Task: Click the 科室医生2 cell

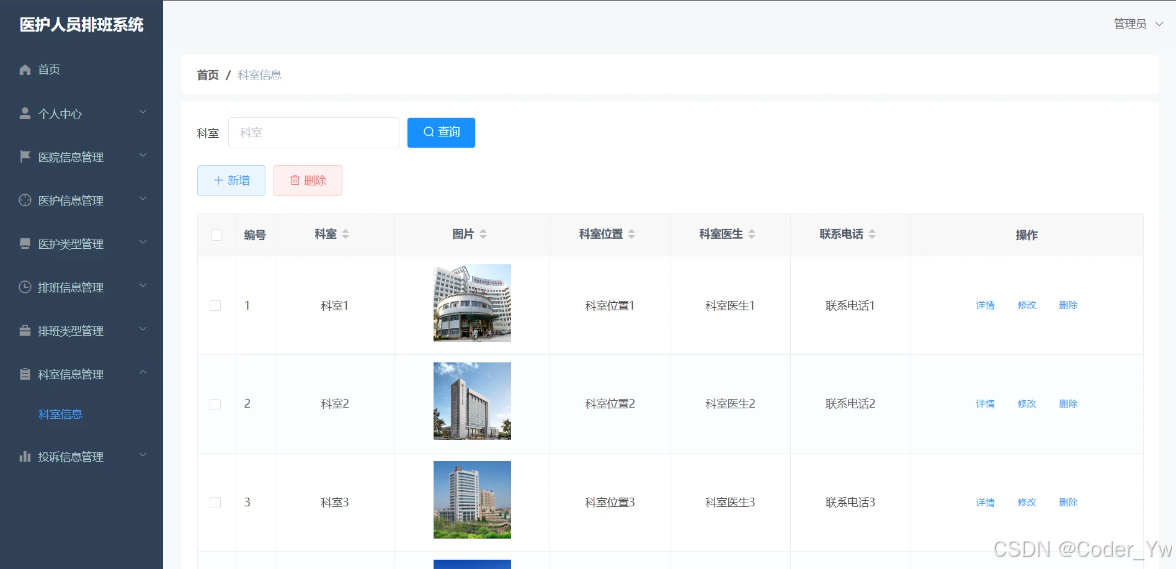Action: point(730,404)
